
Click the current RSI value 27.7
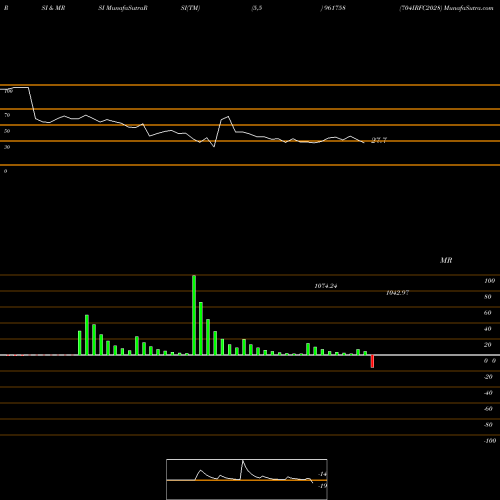[379, 140]
